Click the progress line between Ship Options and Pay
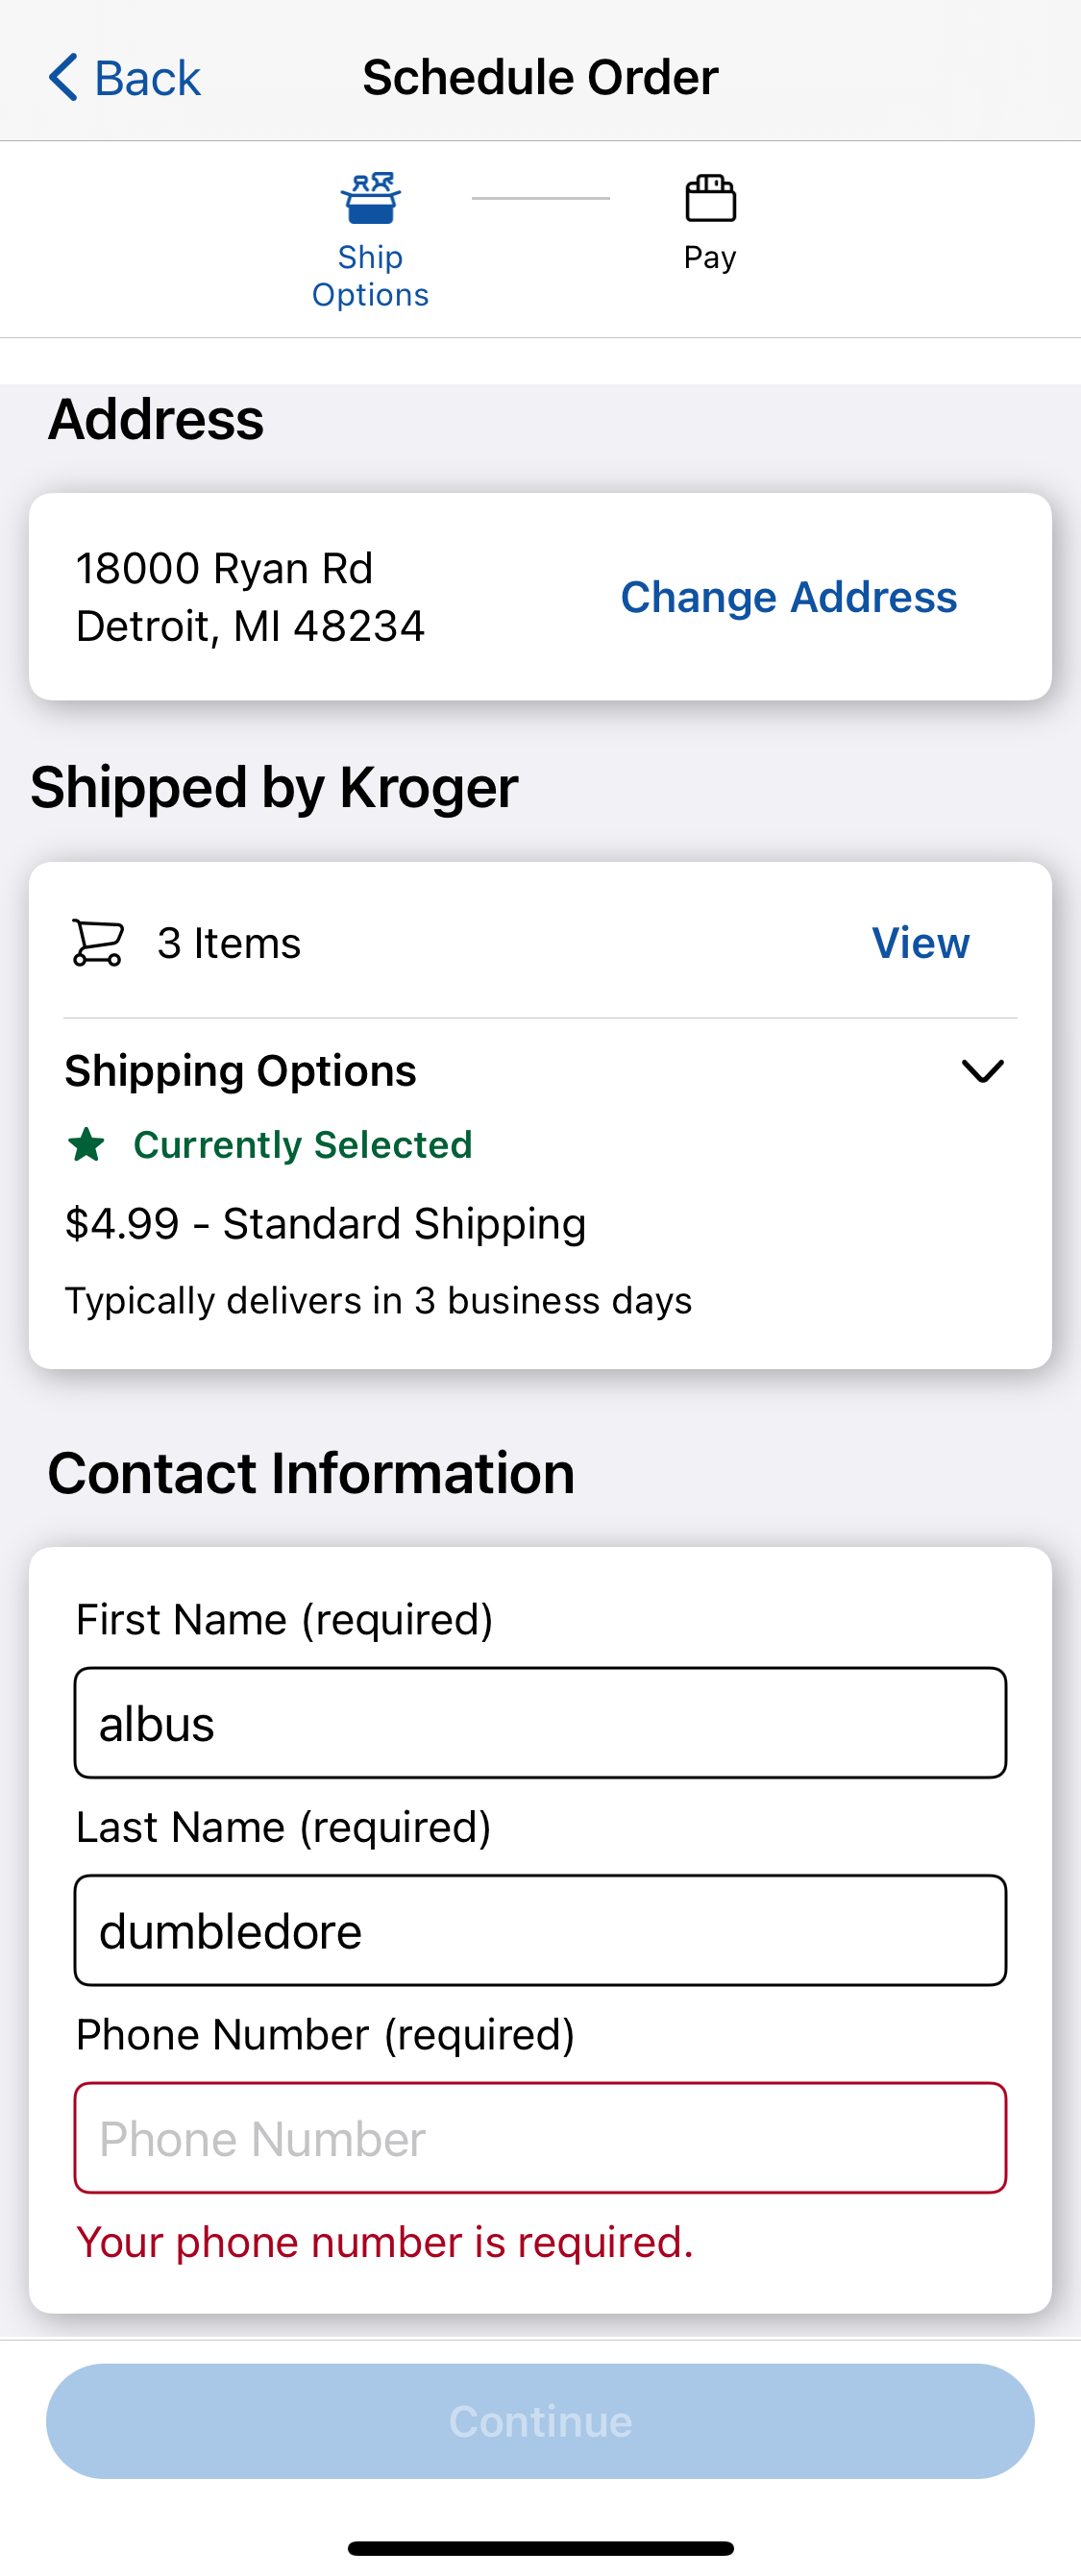 (x=540, y=197)
